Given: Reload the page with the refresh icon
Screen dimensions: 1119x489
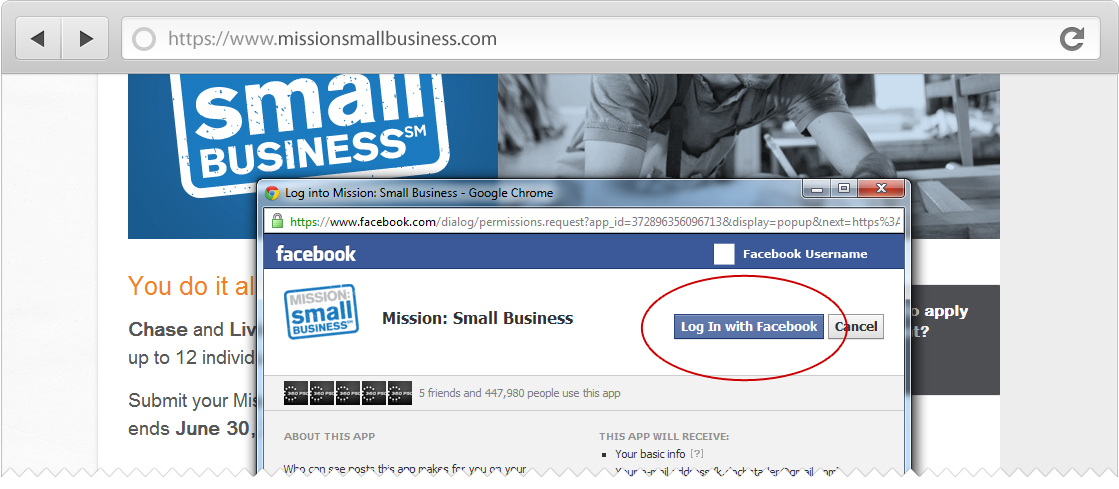Looking at the screenshot, I should 1072,39.
